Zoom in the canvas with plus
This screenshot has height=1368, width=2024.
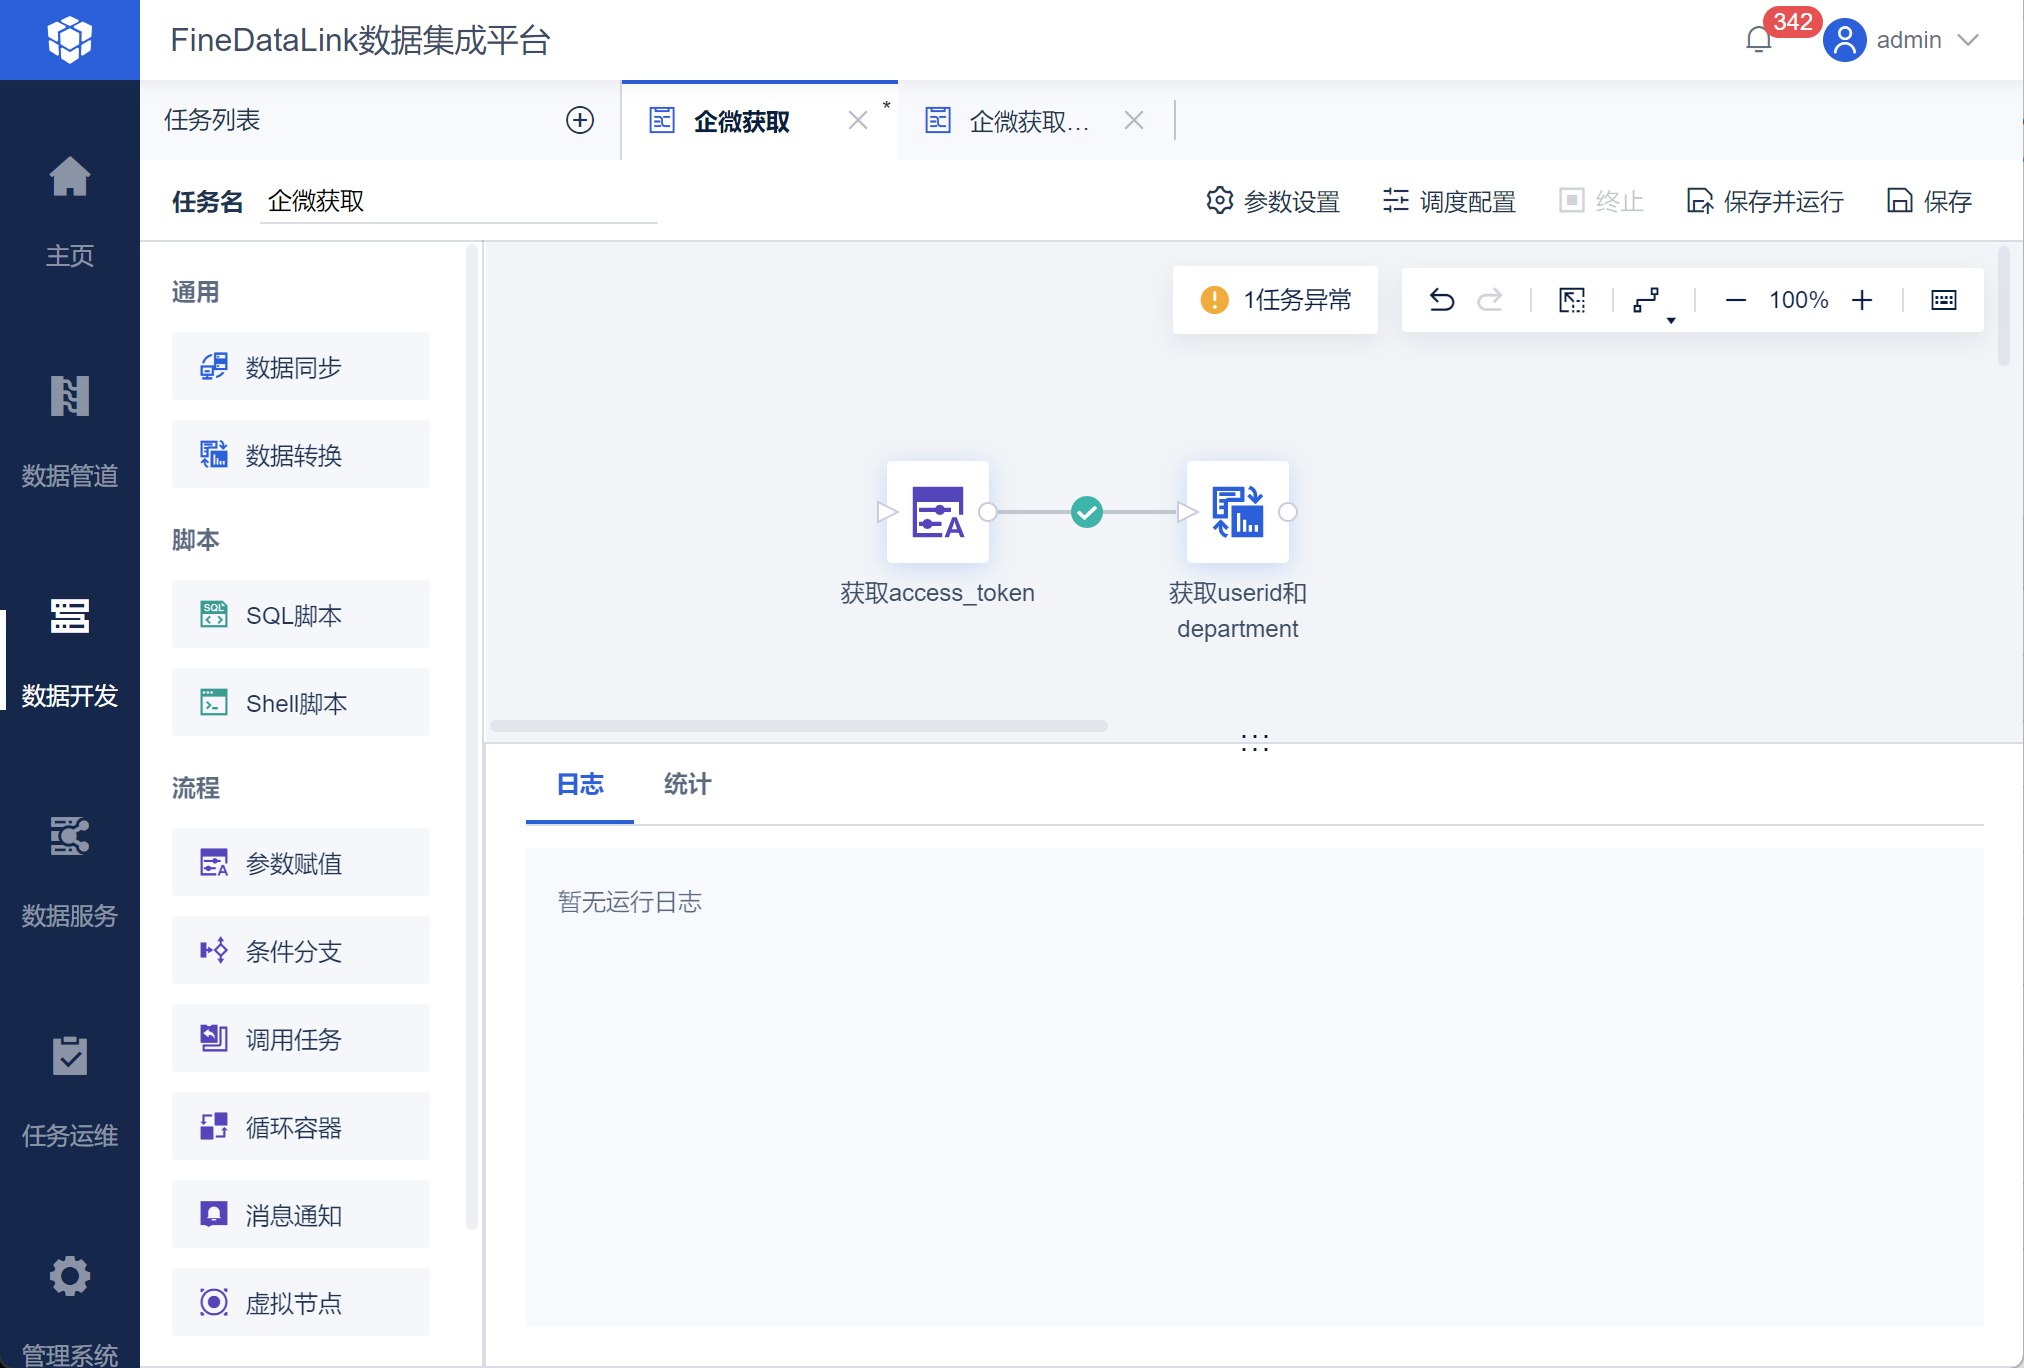coord(1862,300)
